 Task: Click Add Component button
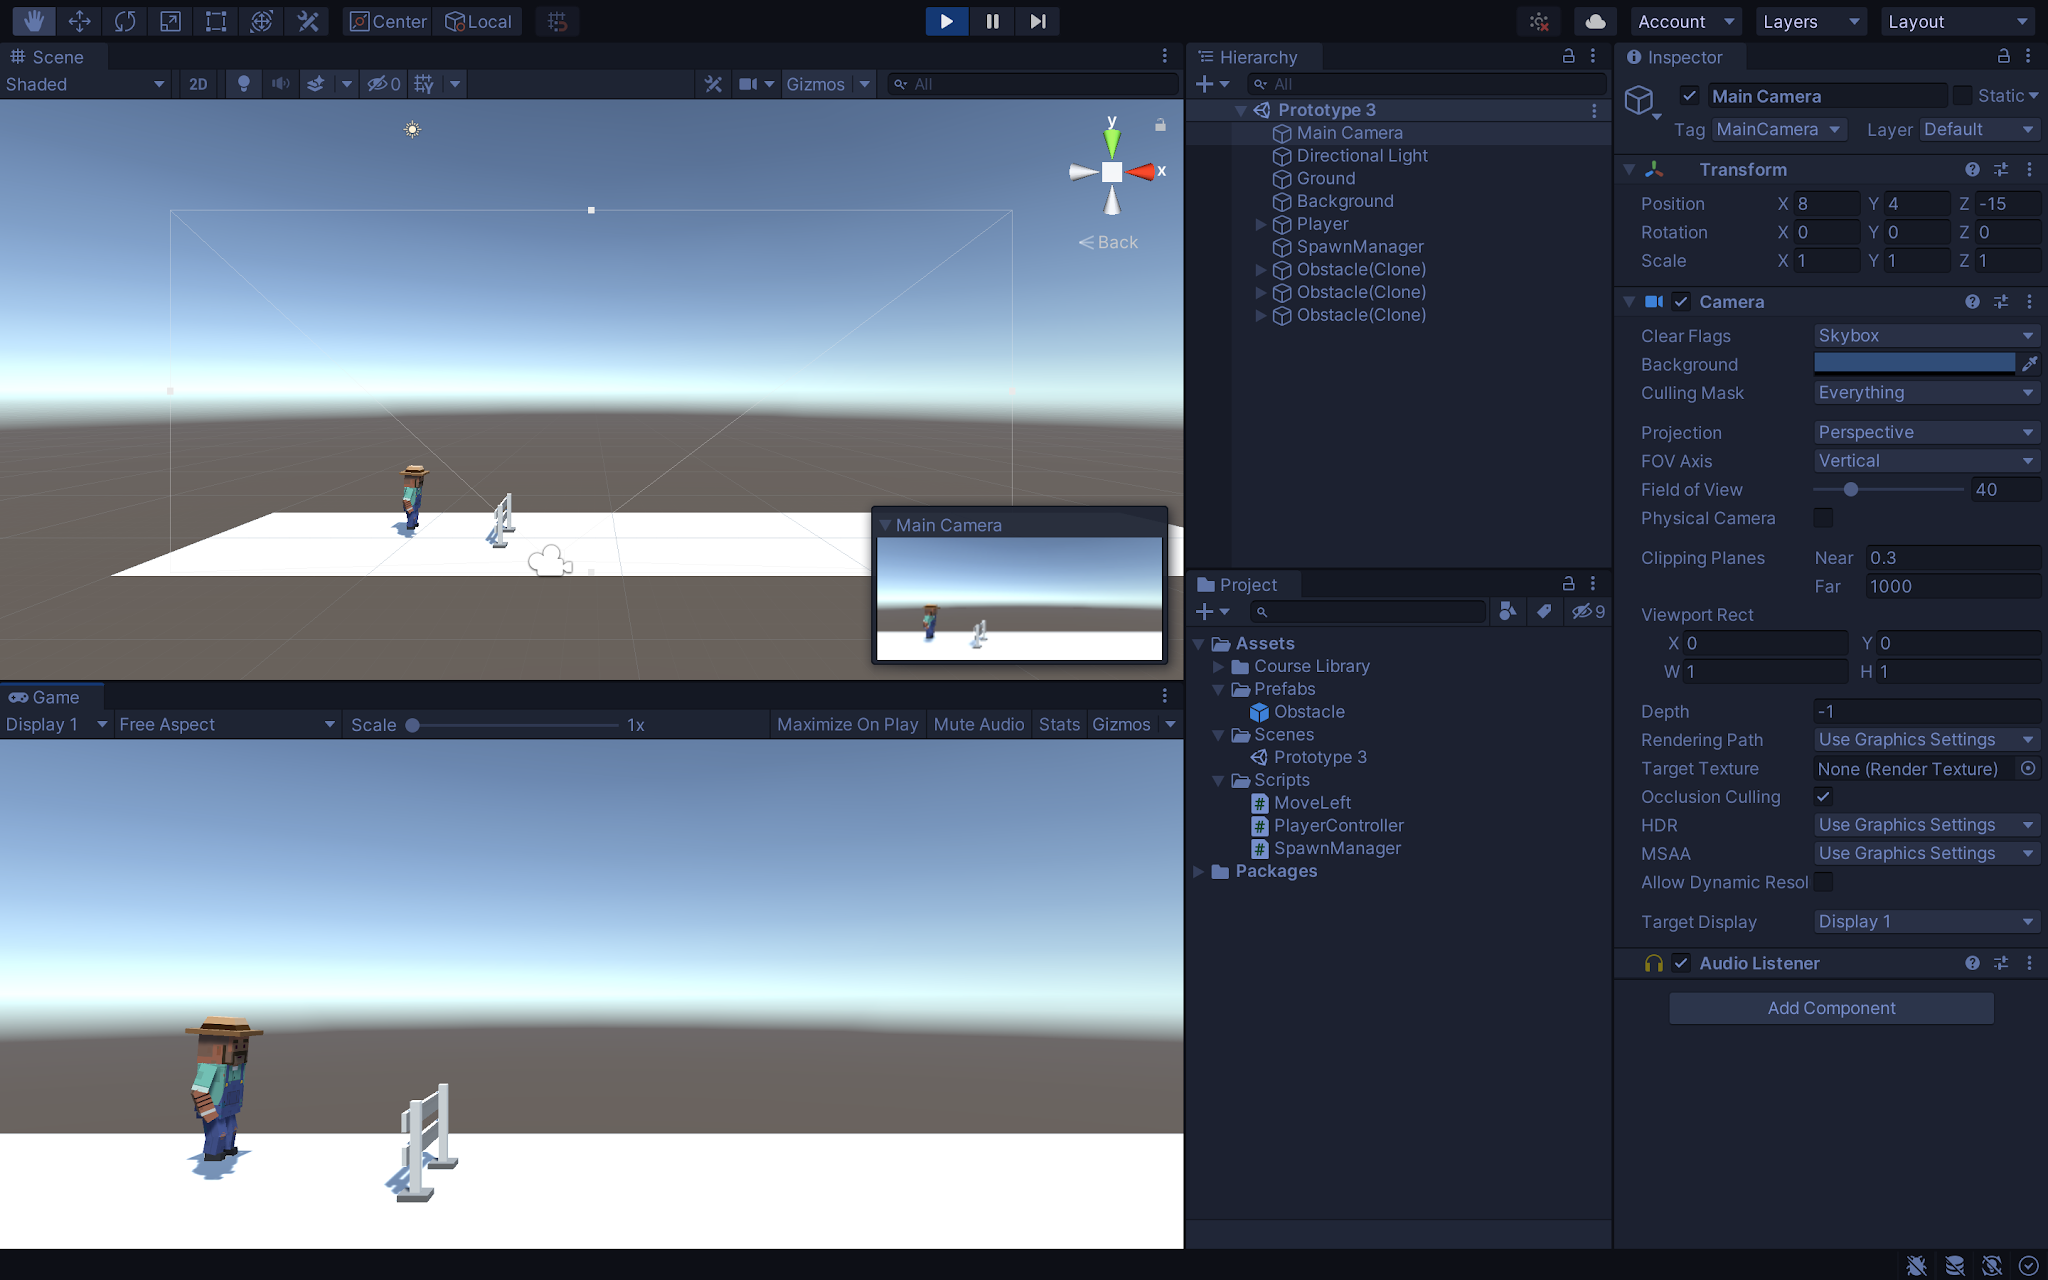point(1831,1008)
